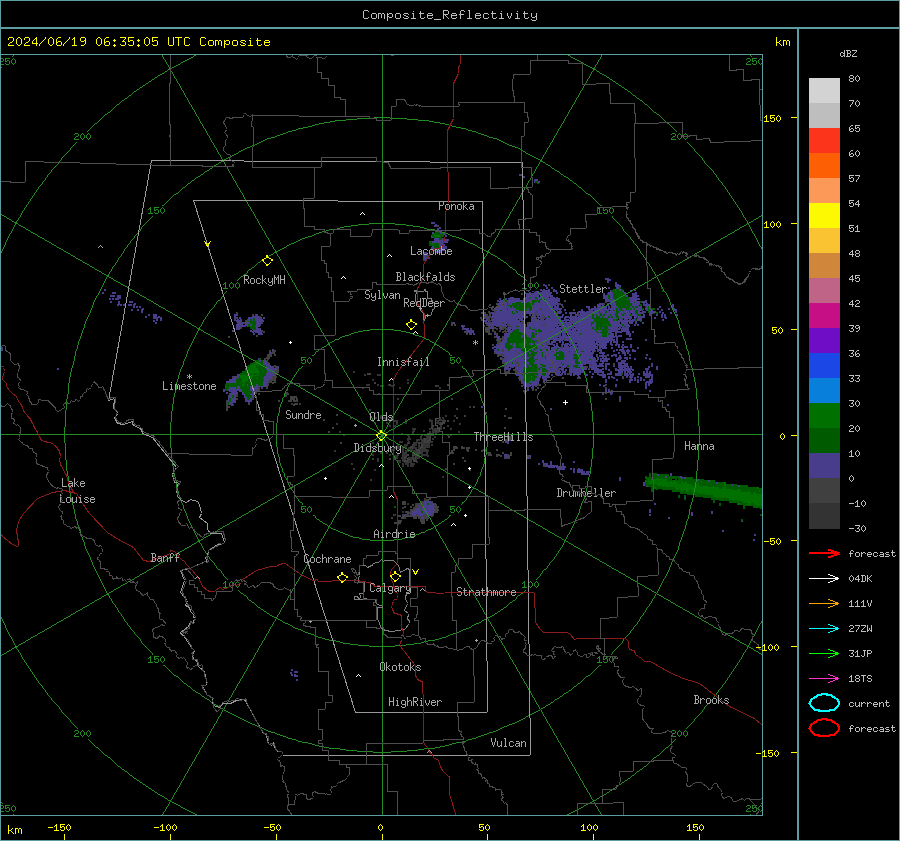Click the red forecast ellipse icon
900x841 pixels.
tap(824, 728)
